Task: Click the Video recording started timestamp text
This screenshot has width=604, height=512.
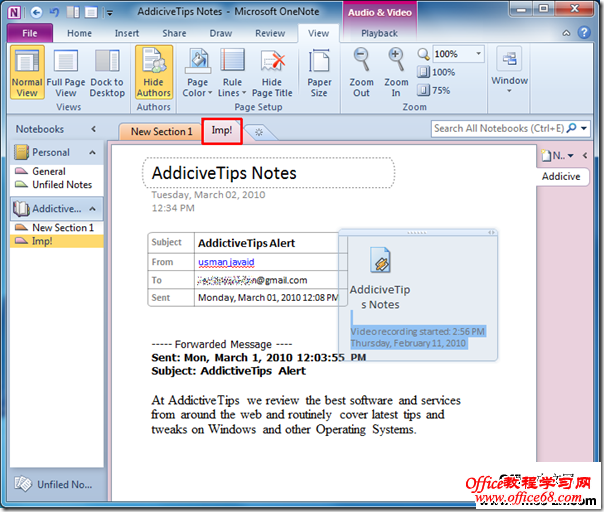Action: [x=418, y=332]
